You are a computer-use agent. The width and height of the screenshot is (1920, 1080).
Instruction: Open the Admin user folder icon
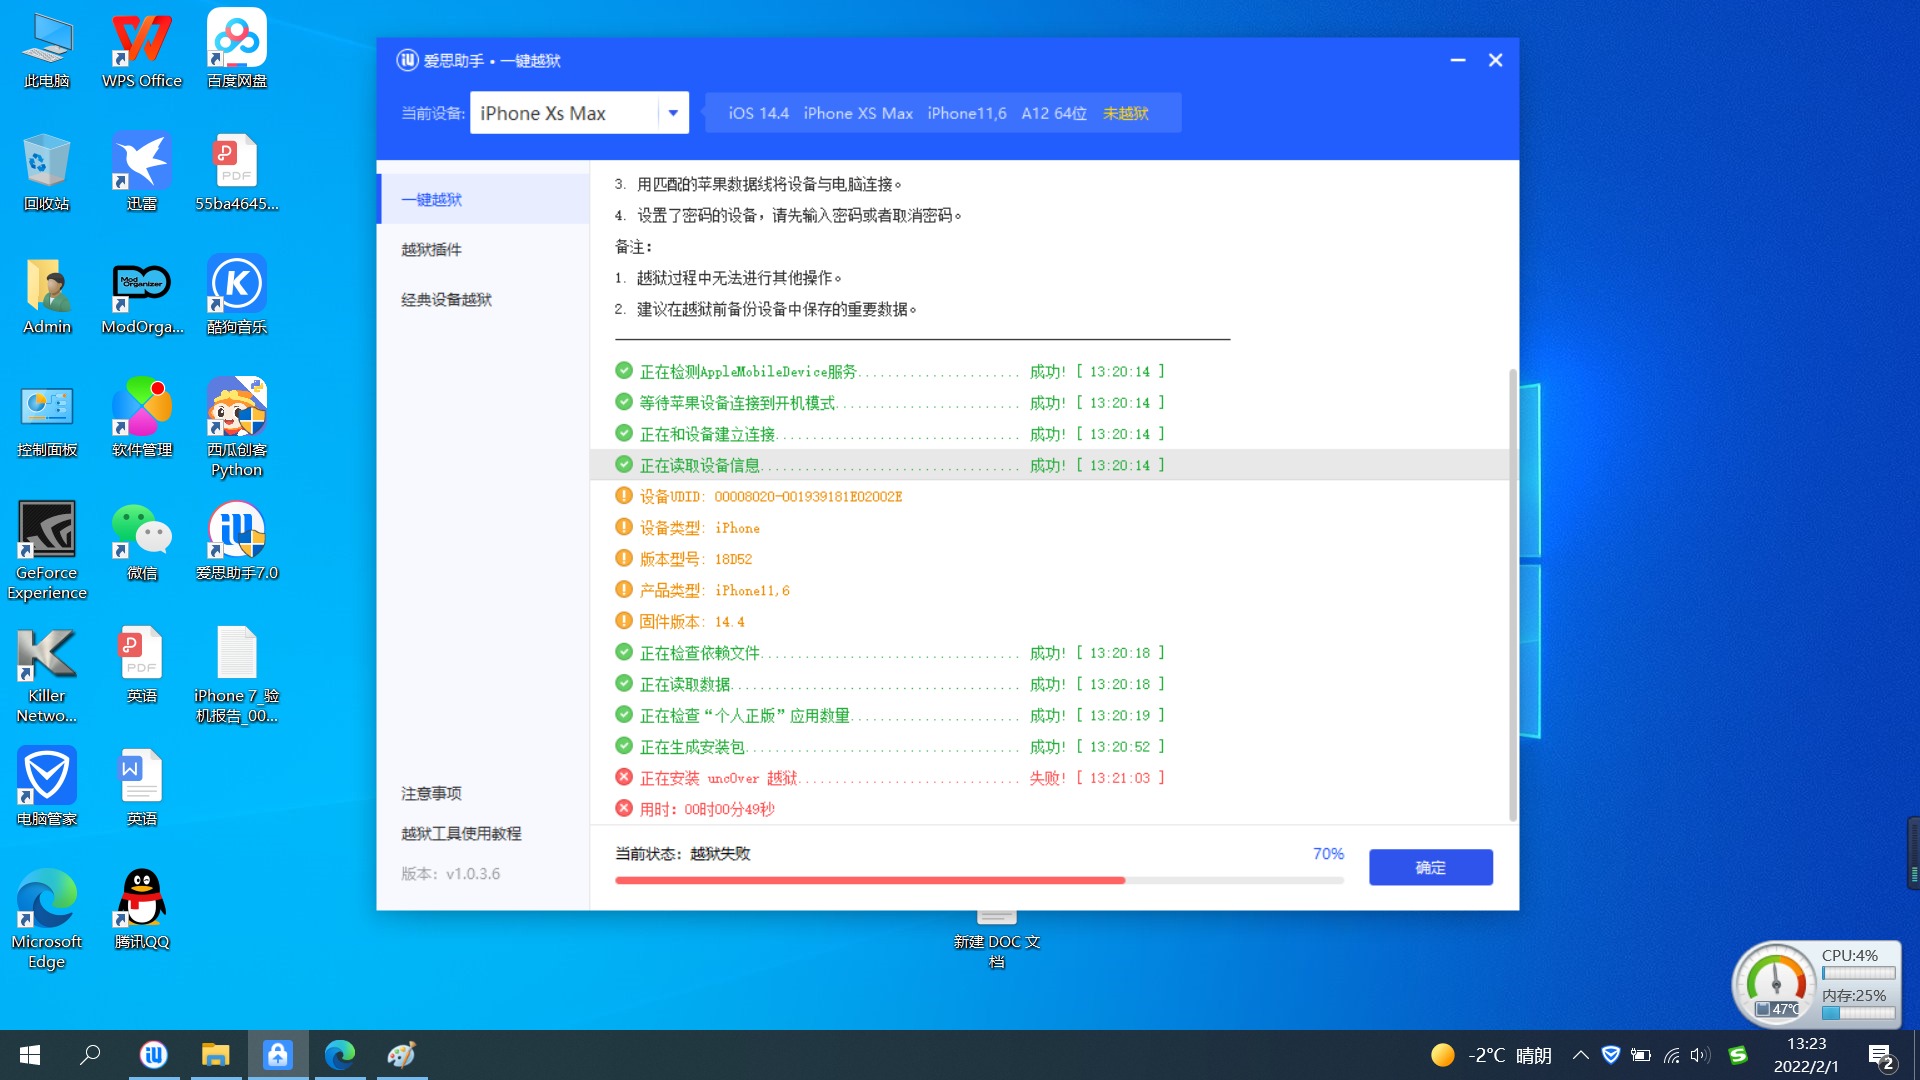[x=47, y=296]
